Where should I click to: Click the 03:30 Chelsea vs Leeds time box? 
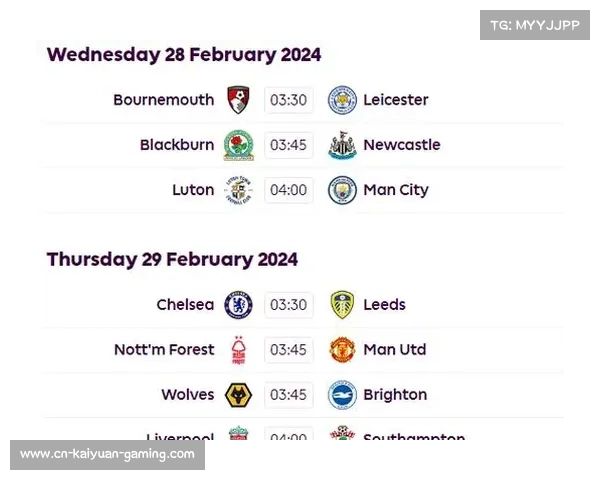[289, 305]
